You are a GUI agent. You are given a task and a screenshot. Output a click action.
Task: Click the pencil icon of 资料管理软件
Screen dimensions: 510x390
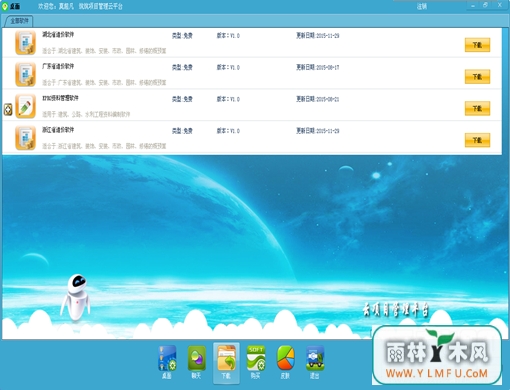click(25, 106)
